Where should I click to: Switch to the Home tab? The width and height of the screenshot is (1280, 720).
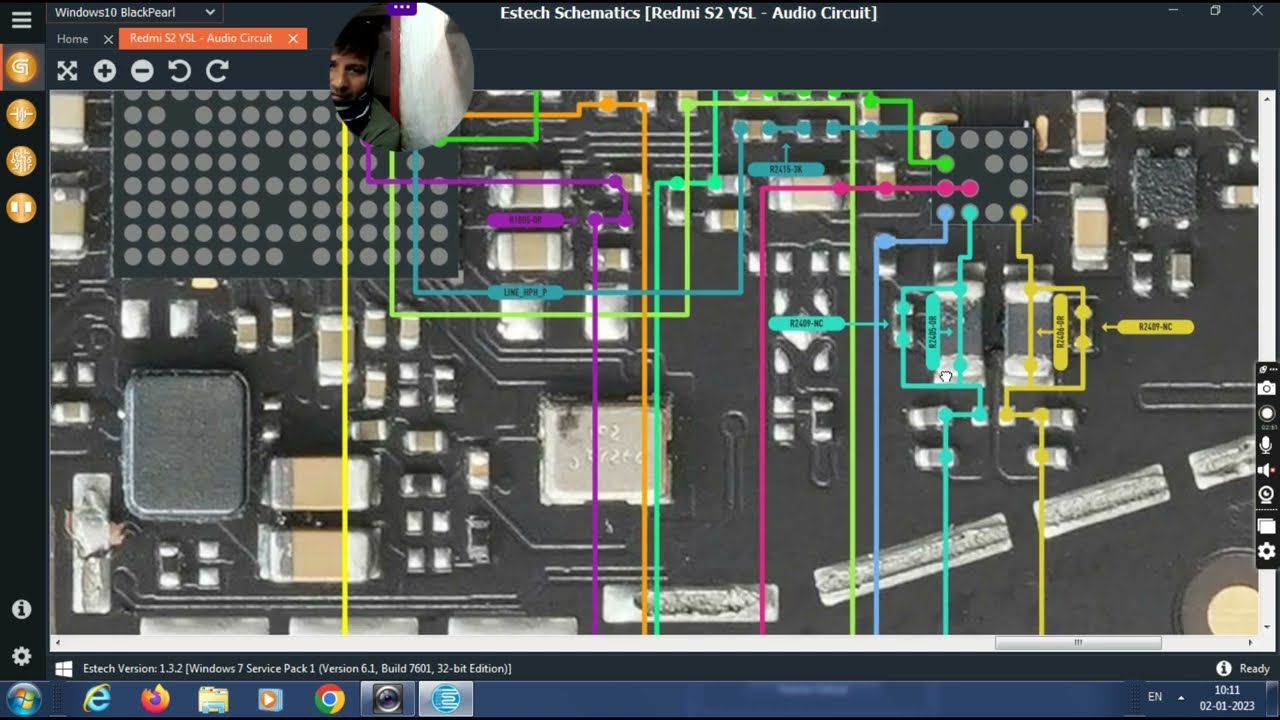(x=73, y=38)
